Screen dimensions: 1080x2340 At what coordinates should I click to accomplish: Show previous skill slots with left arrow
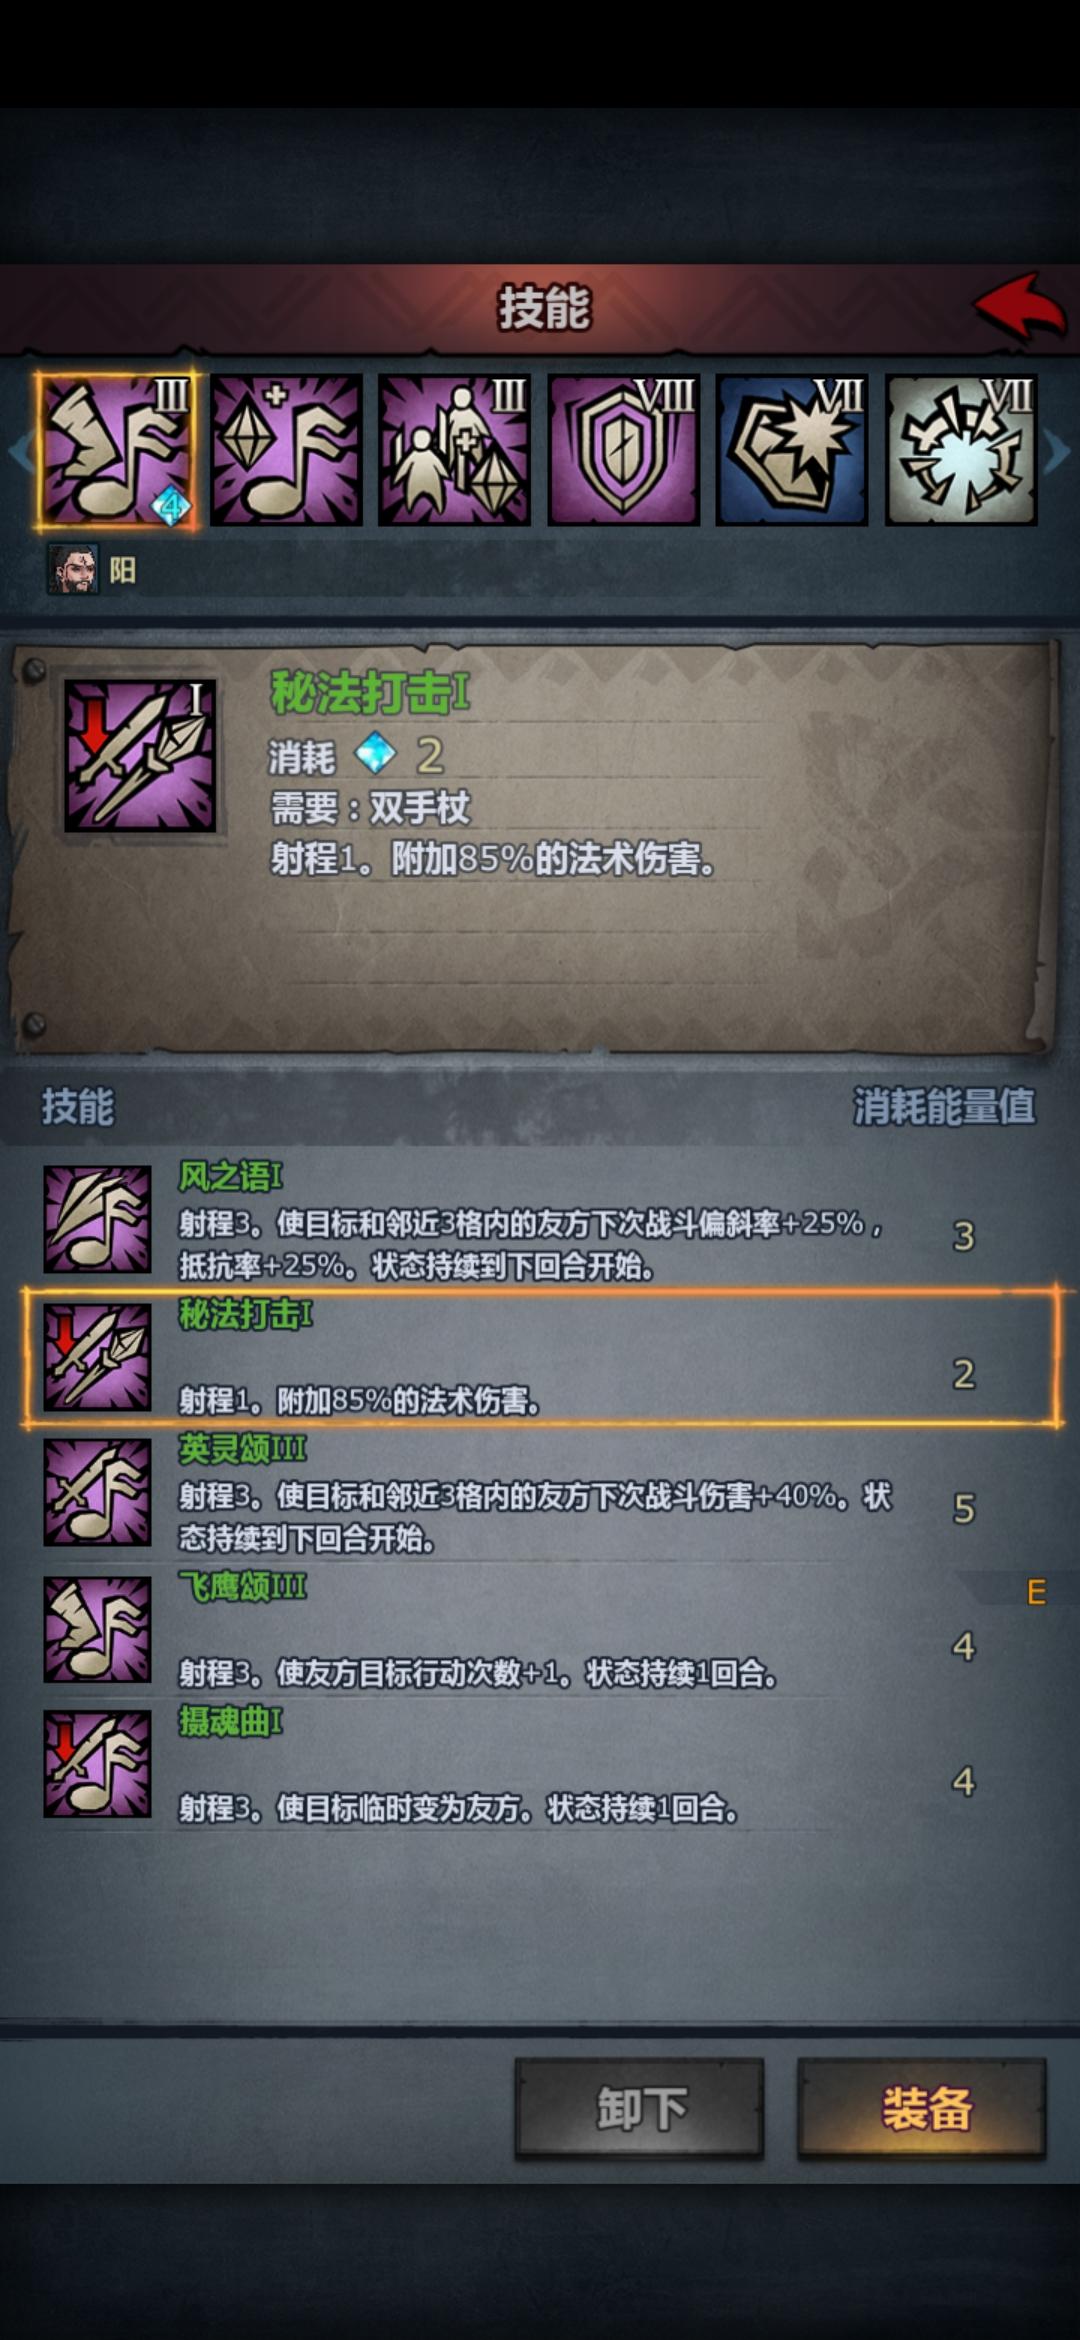point(20,451)
